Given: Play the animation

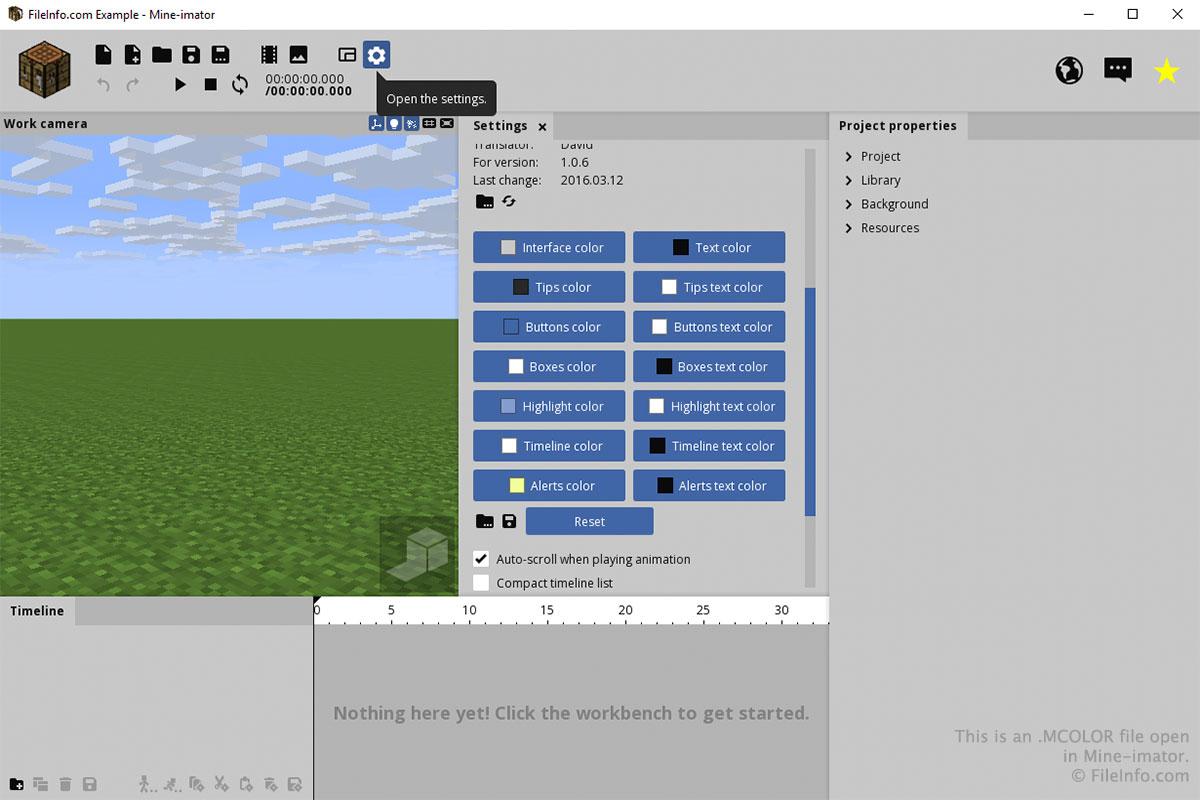Looking at the screenshot, I should [181, 85].
